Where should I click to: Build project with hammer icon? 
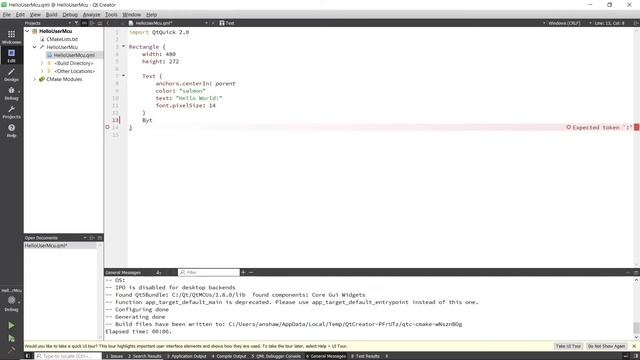tap(11, 350)
